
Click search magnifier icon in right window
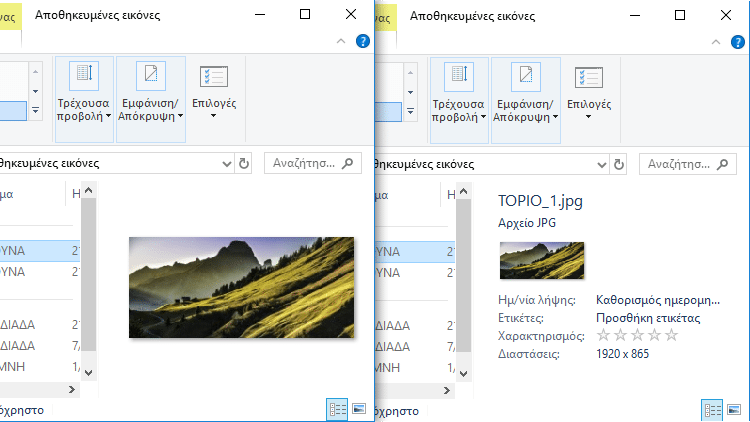point(723,164)
